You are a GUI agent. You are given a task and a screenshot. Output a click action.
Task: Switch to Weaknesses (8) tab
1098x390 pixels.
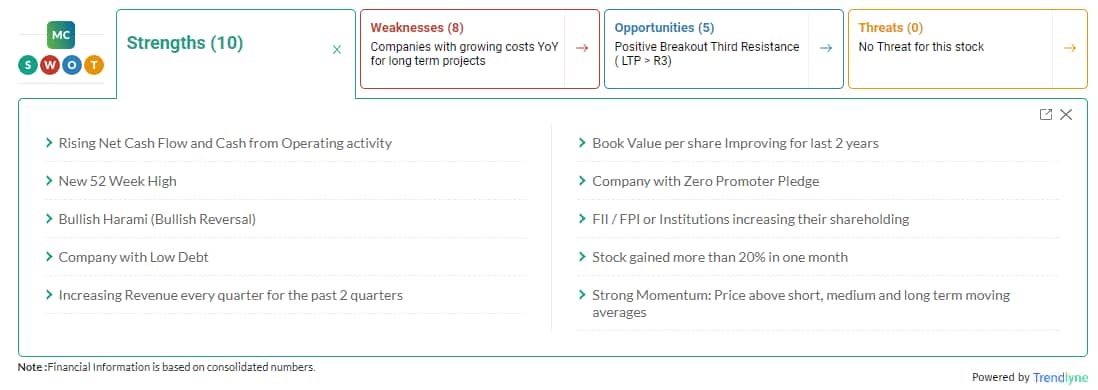pos(417,28)
